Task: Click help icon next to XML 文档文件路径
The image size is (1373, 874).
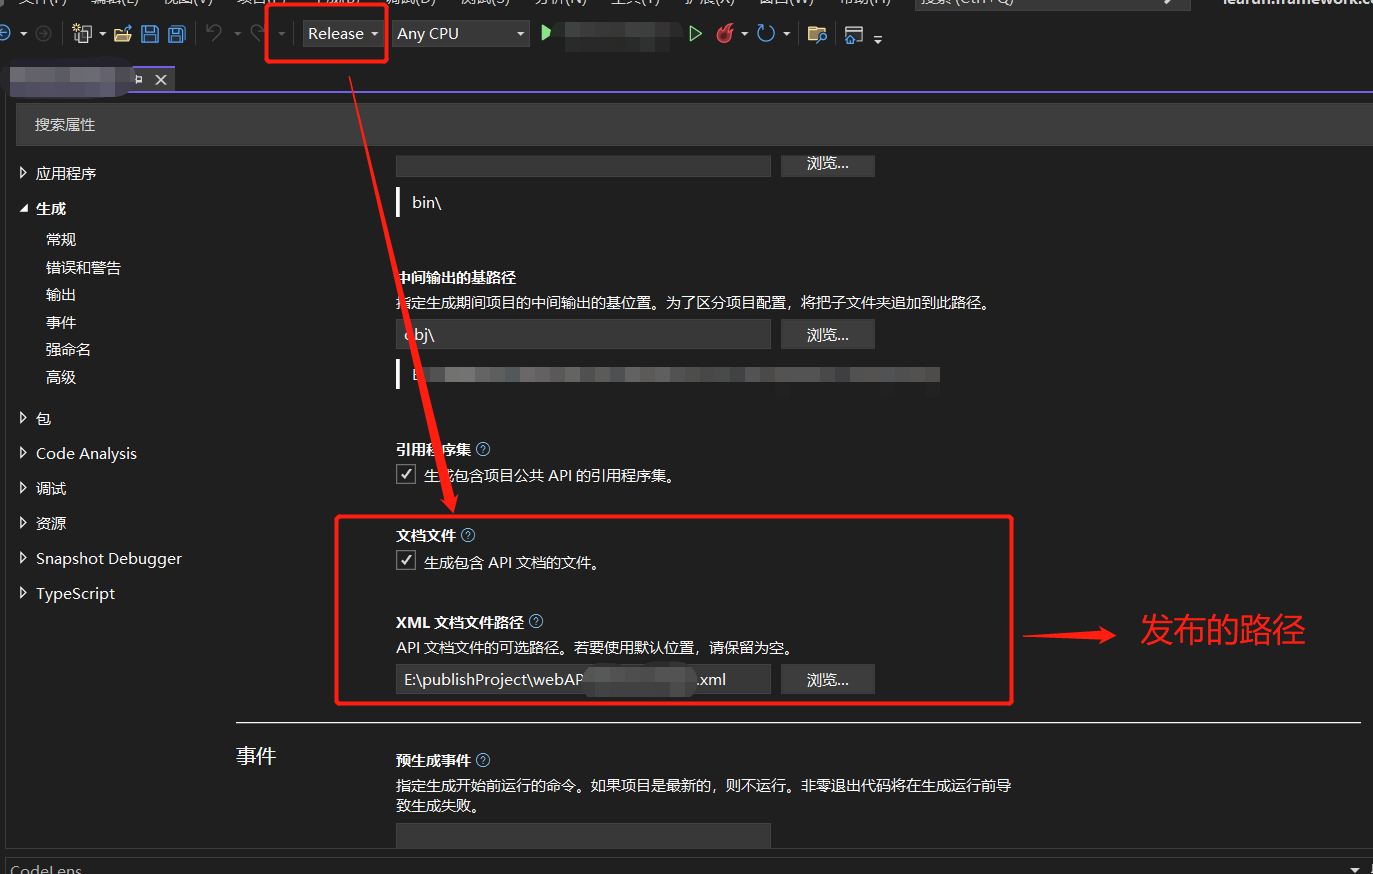Action: pos(536,621)
